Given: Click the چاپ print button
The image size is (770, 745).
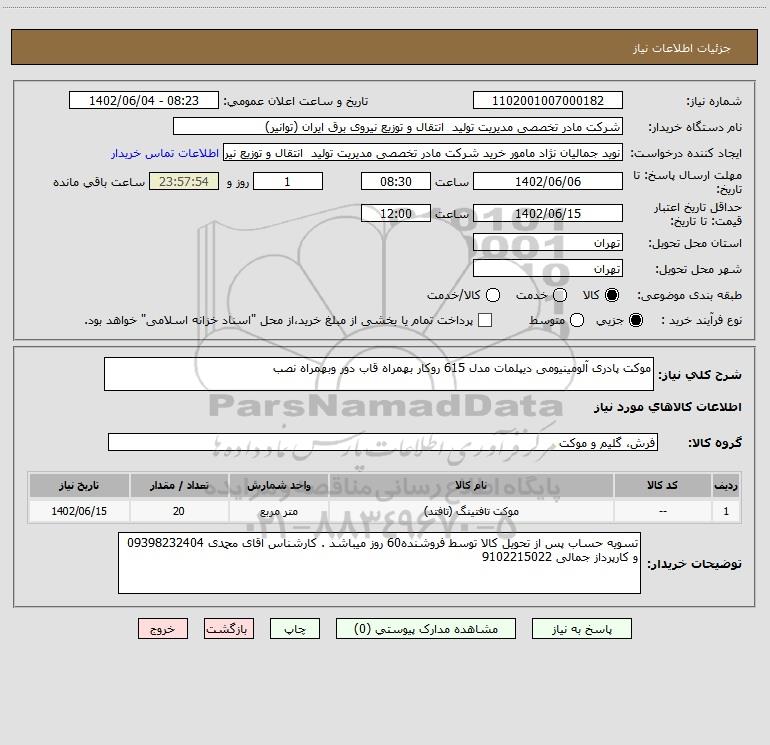Looking at the screenshot, I should coord(295,629).
